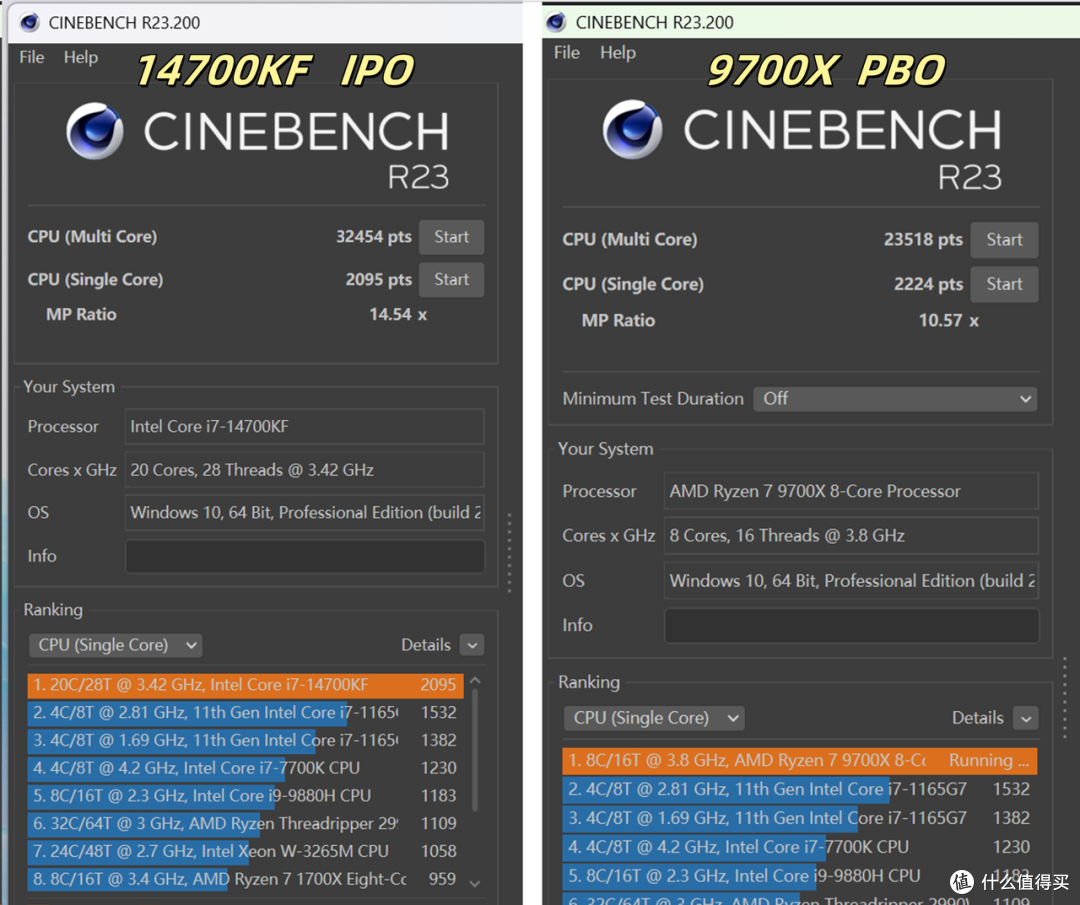Select 14700KF-window row 2 i7-1165 scoring 1532
Screen dimensions: 1080x905
[x=245, y=712]
